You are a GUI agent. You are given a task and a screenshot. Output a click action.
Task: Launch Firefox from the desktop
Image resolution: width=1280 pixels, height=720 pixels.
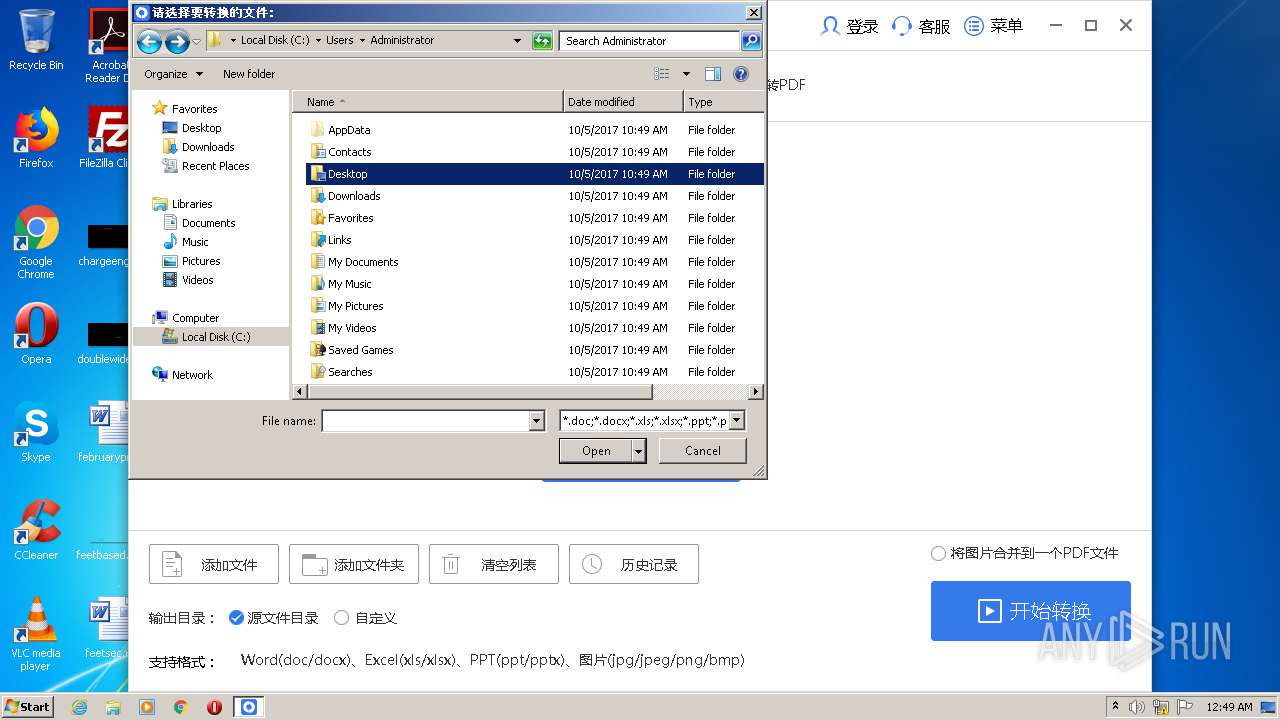tap(36, 138)
